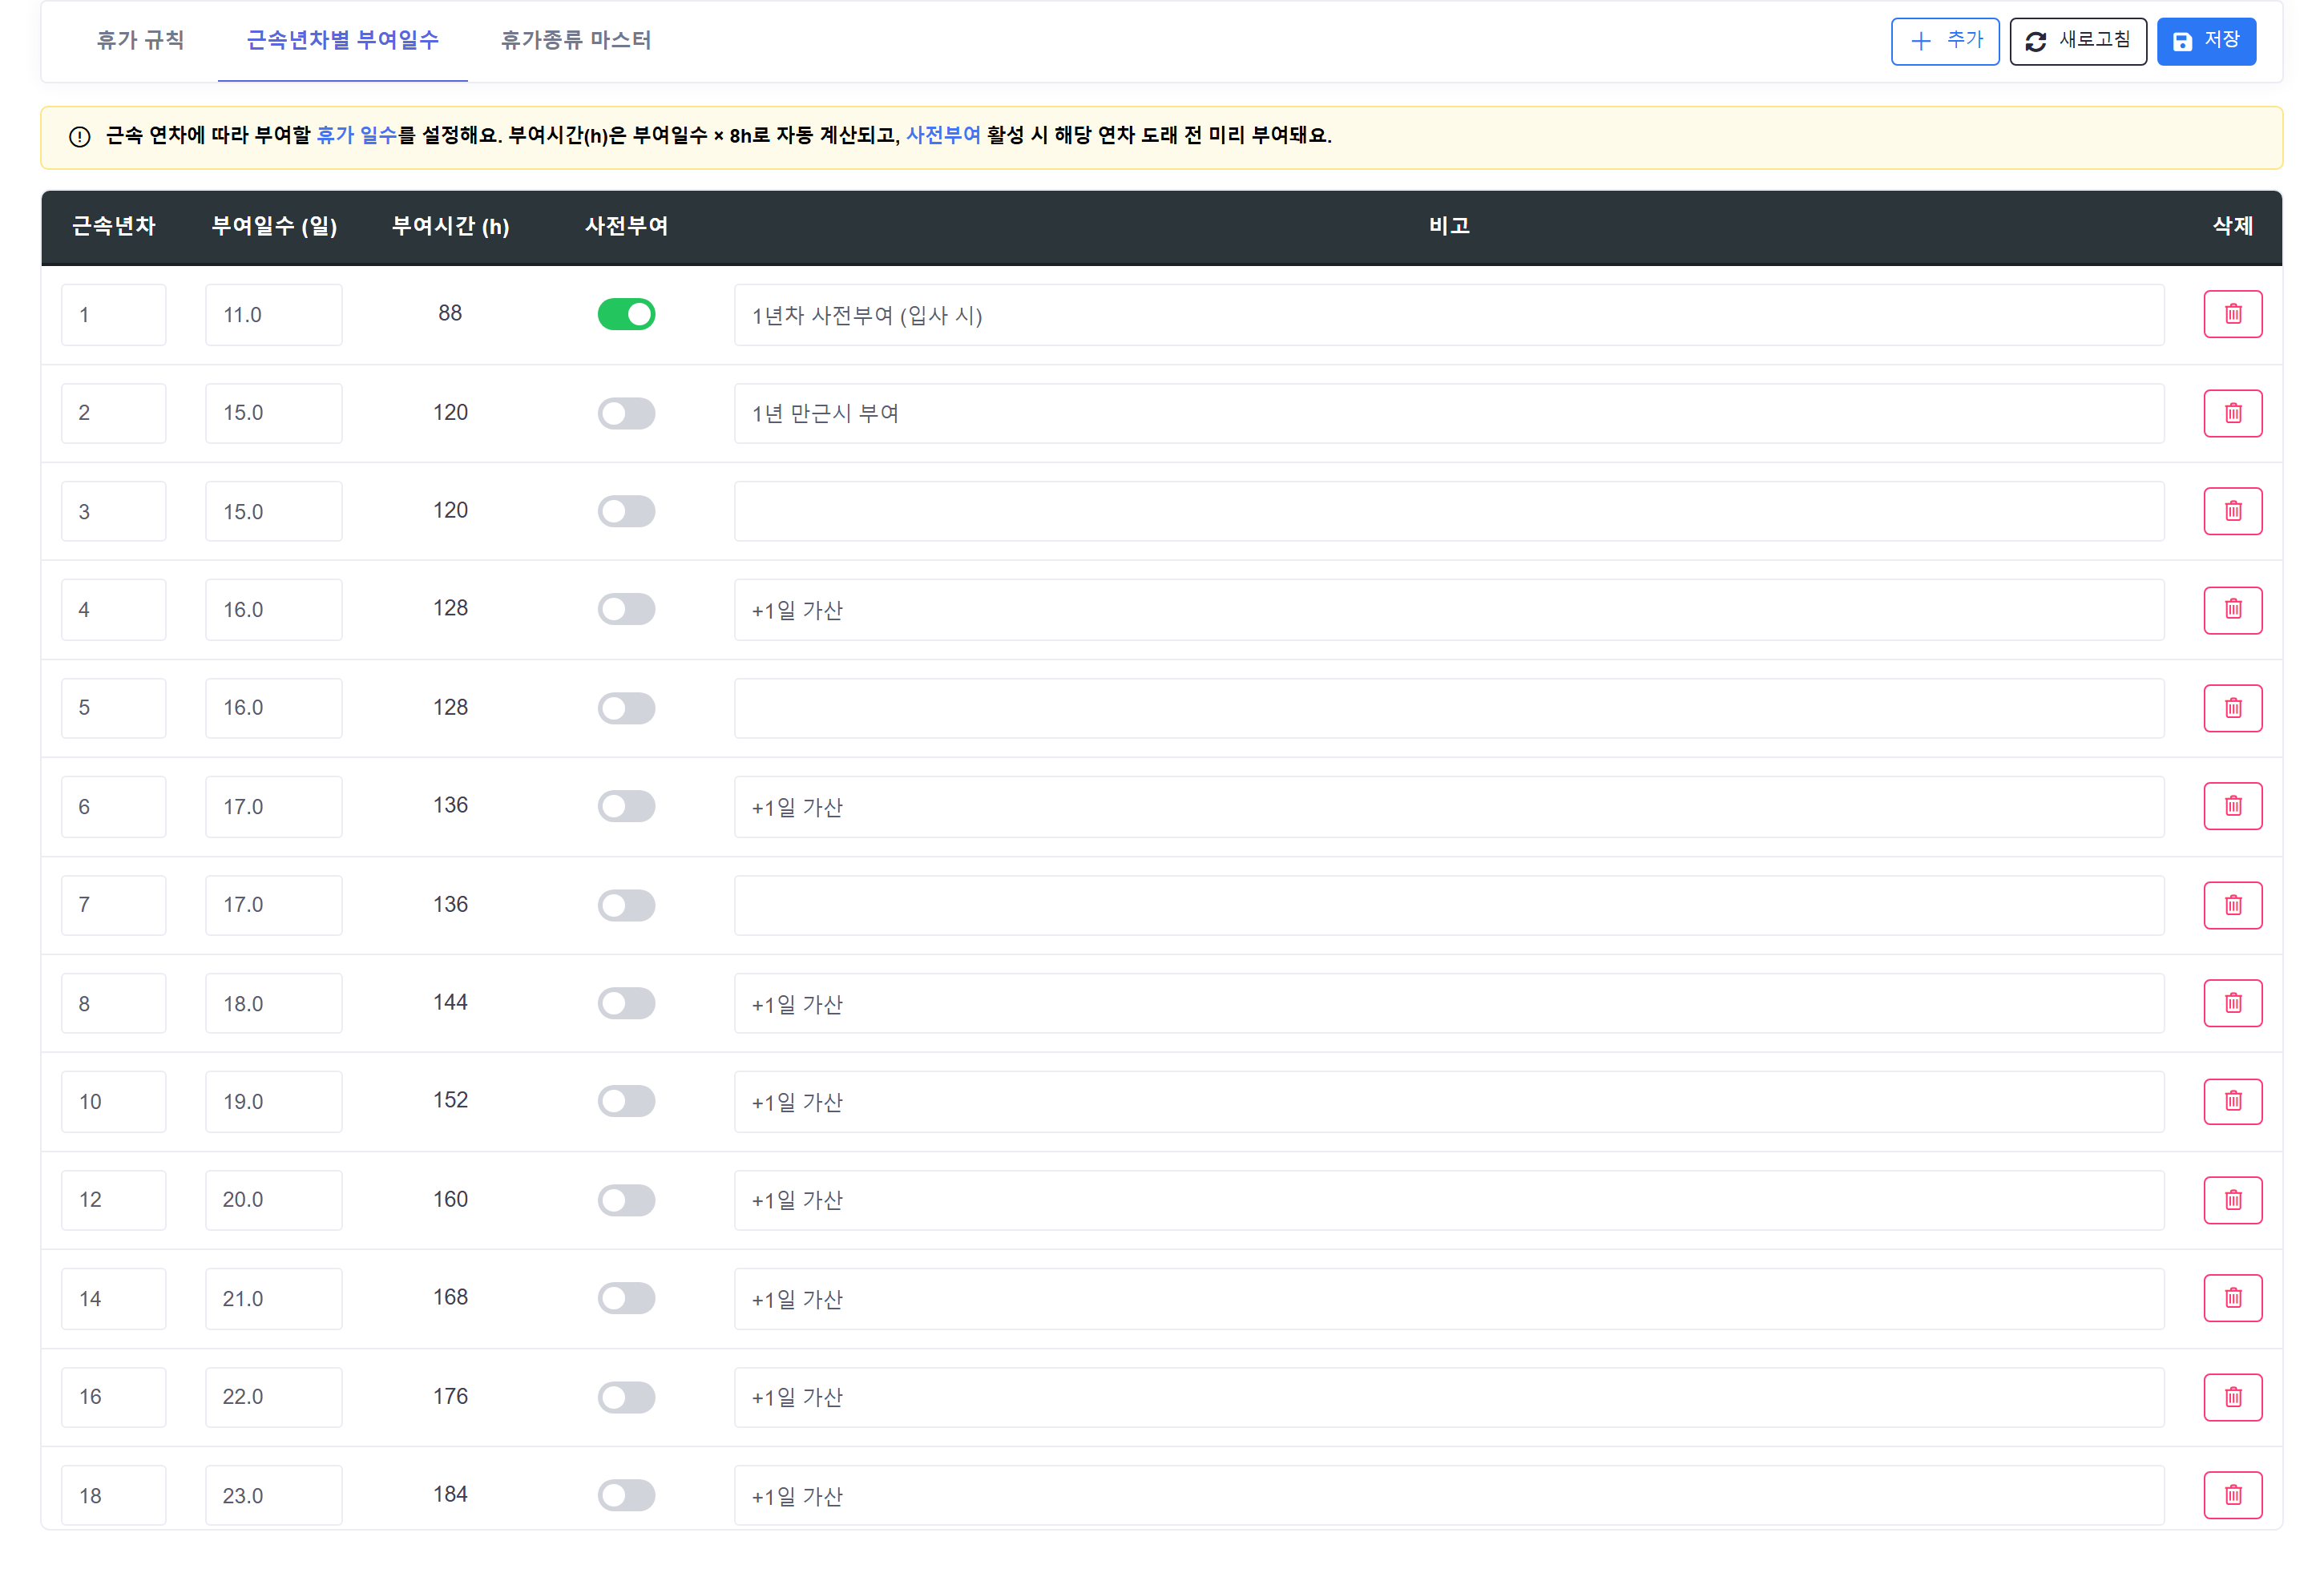Click the 비고 column header
The height and width of the screenshot is (1569, 2324).
pos(1449,226)
